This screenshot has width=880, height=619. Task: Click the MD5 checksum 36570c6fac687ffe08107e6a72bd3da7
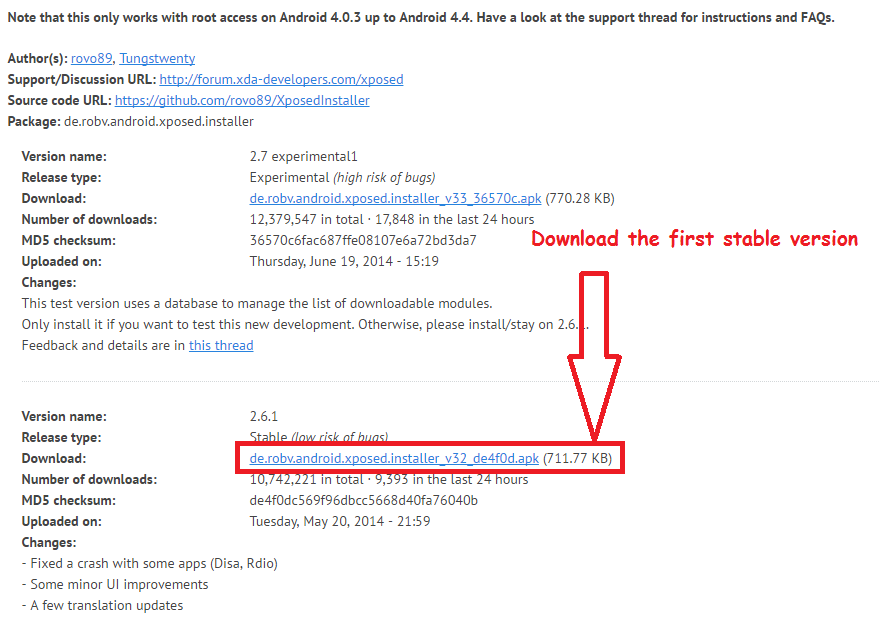[x=363, y=240]
